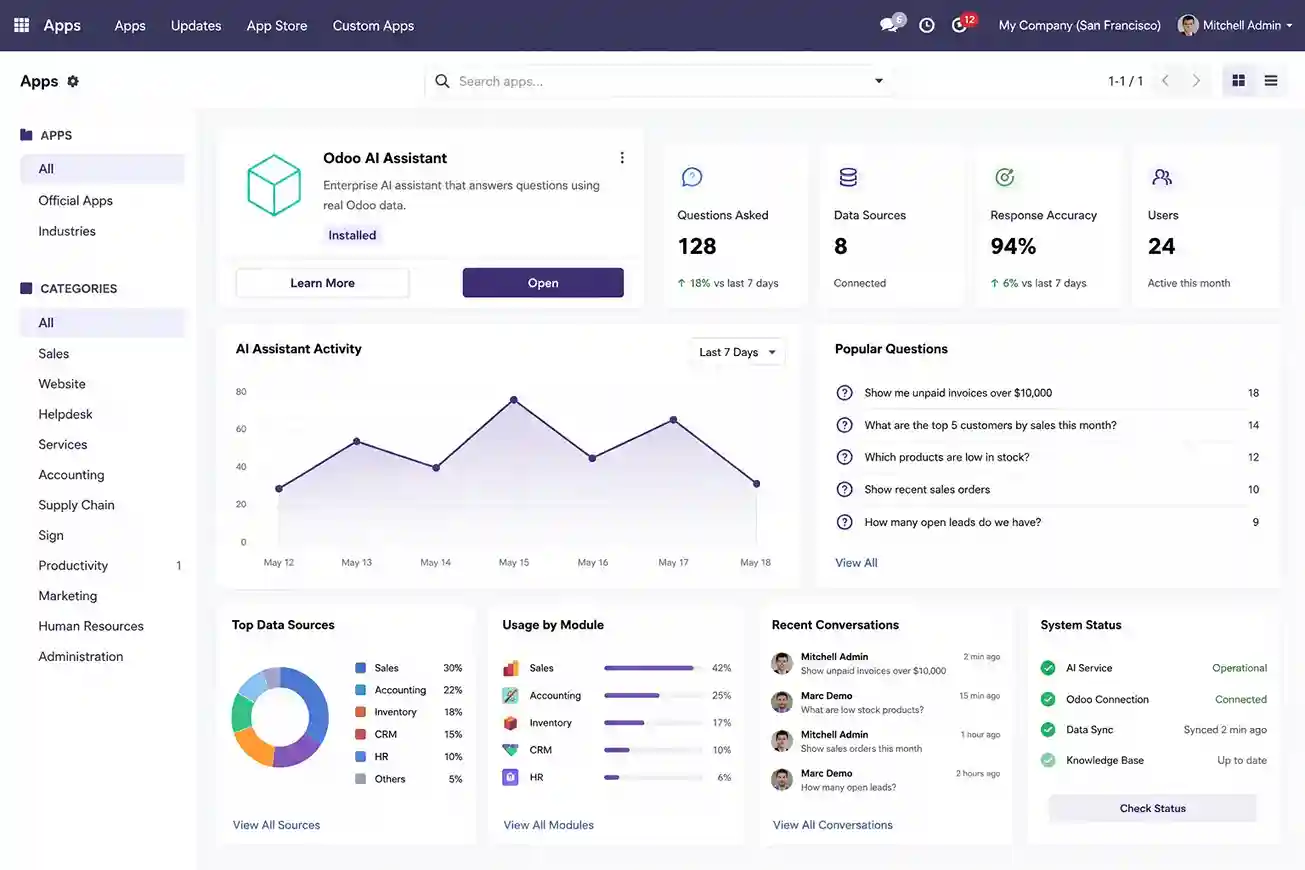The width and height of the screenshot is (1305, 870).
Task: Click the search magnifier icon
Action: pyautogui.click(x=442, y=81)
